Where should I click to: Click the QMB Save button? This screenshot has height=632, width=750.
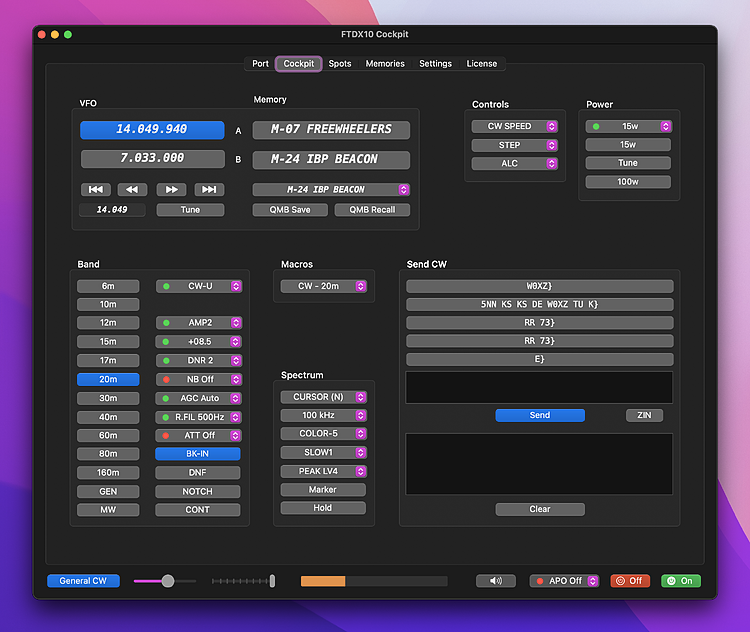coord(288,210)
